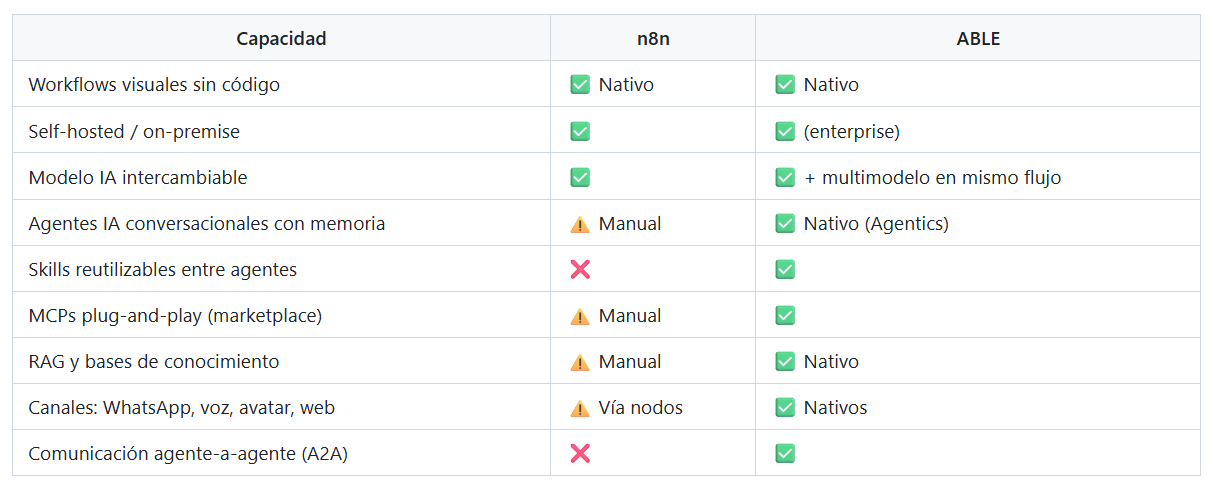The image size is (1216, 496).
Task: Click Manual in MCPs plug-and-play row
Action: (x=630, y=315)
